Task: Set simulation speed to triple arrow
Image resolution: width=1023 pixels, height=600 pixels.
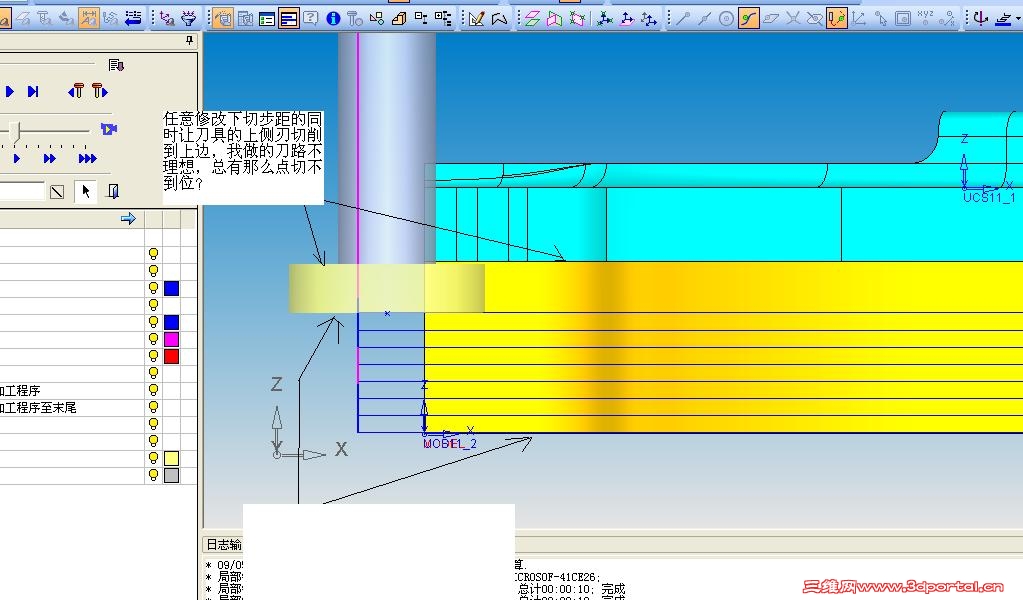Action: 87,158
